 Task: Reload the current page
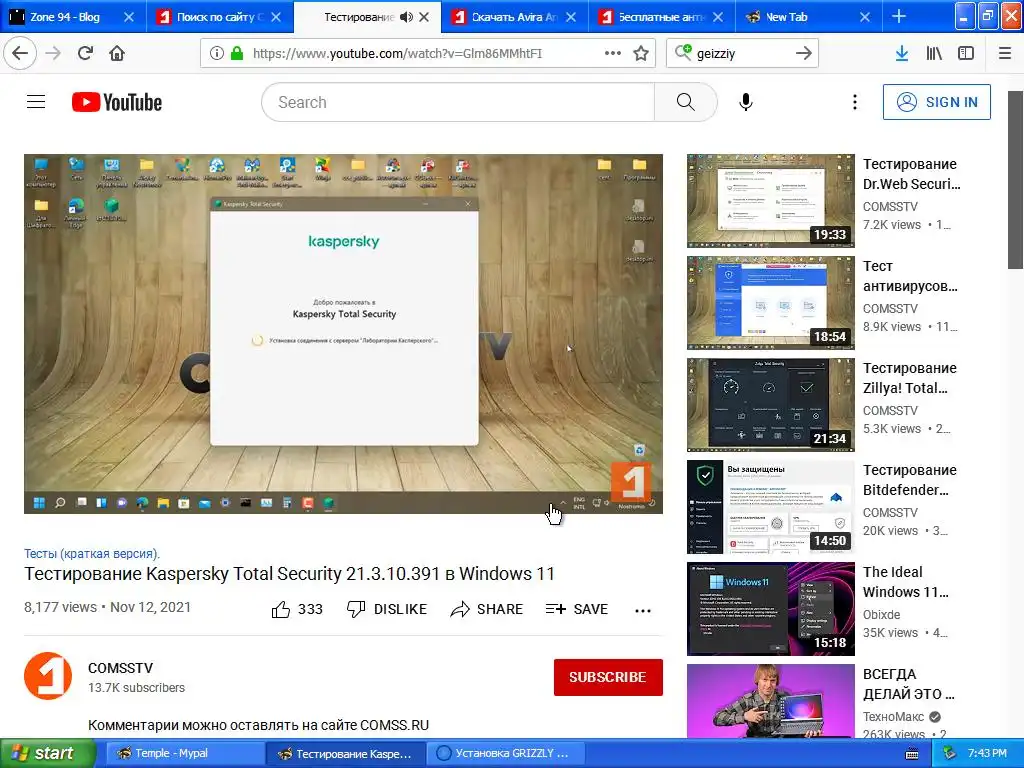[85, 54]
